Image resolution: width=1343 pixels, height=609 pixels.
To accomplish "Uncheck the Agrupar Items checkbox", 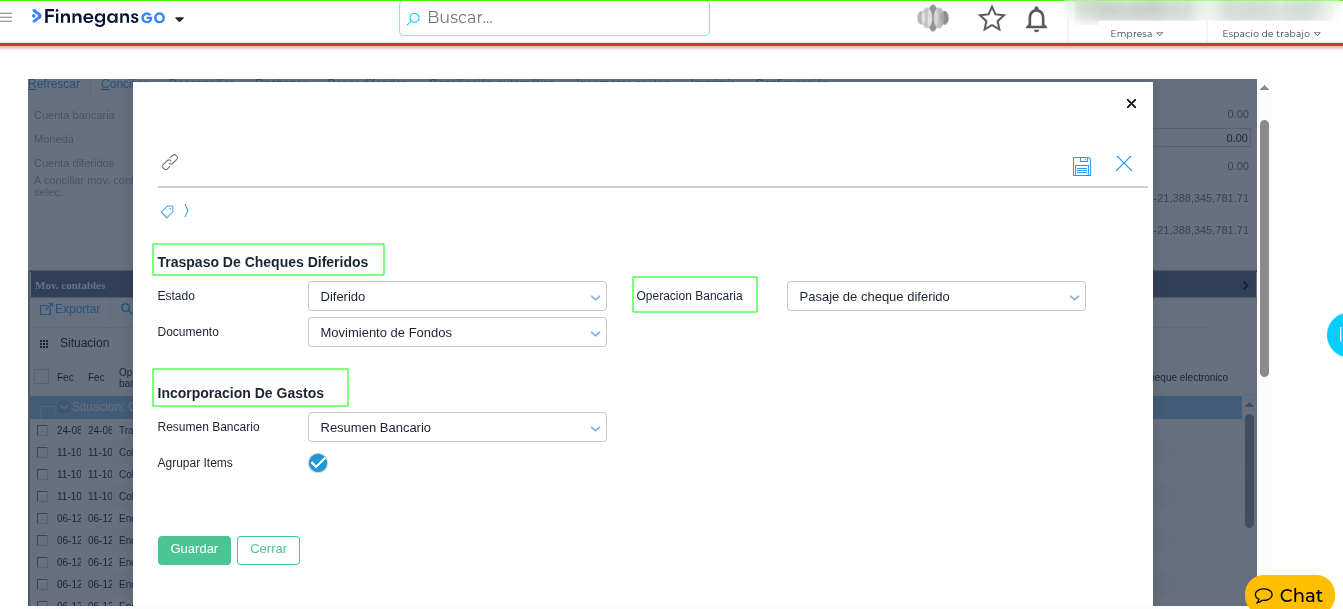I will coord(318,463).
